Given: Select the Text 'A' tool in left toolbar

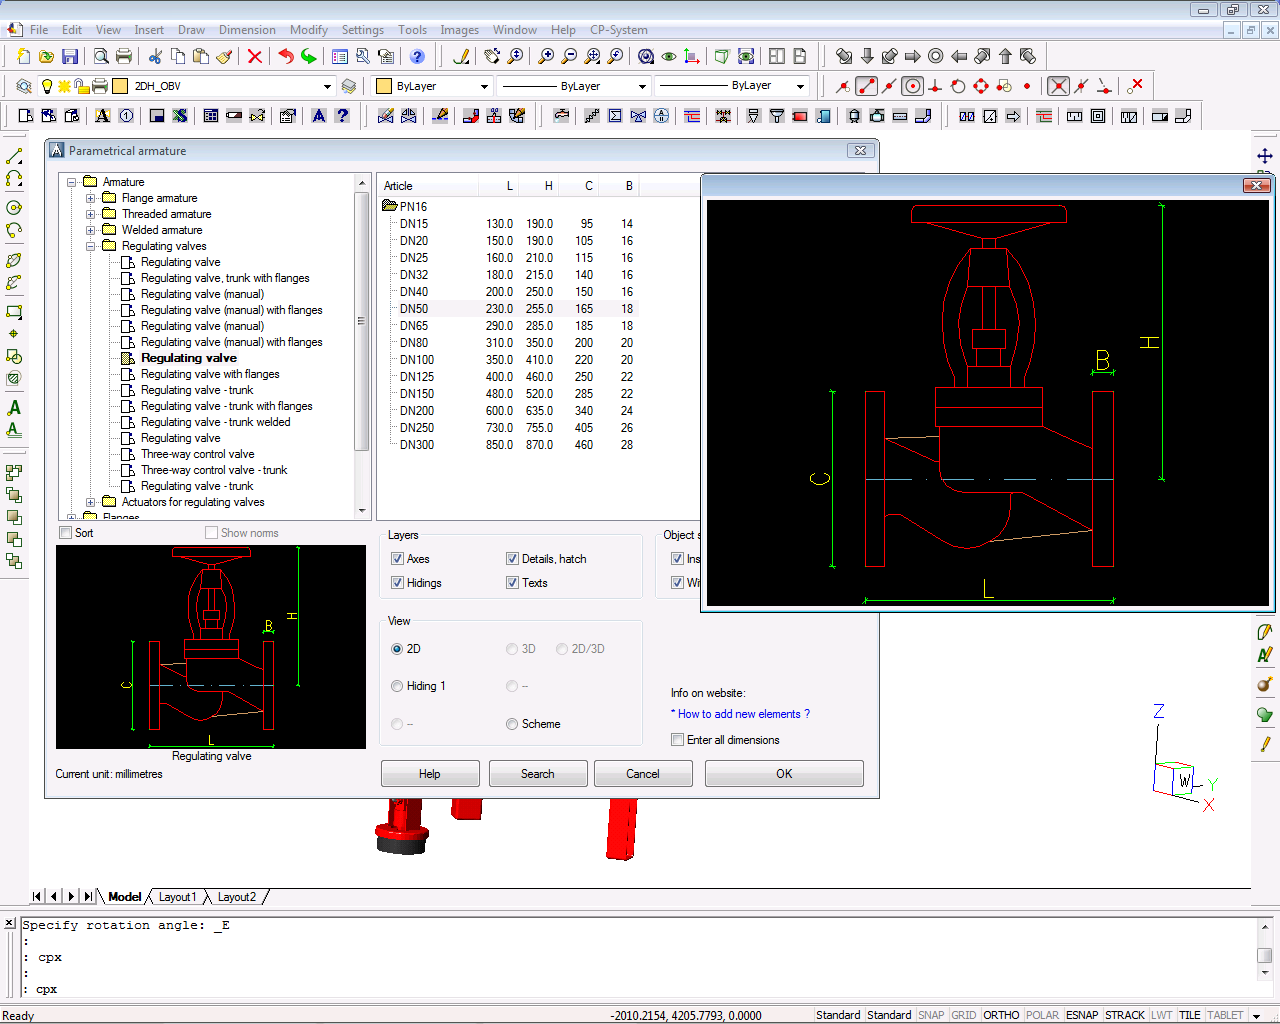Looking at the screenshot, I should coord(14,408).
